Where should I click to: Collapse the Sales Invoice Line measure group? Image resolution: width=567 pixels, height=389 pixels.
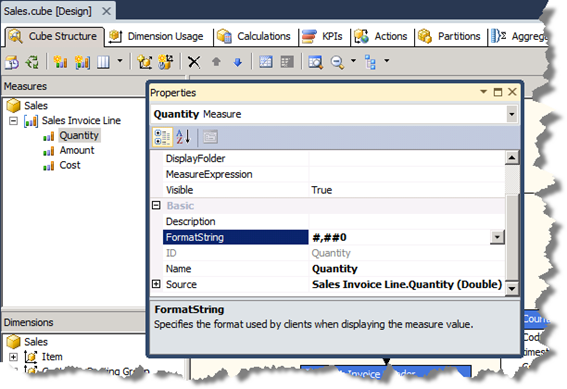(13, 121)
